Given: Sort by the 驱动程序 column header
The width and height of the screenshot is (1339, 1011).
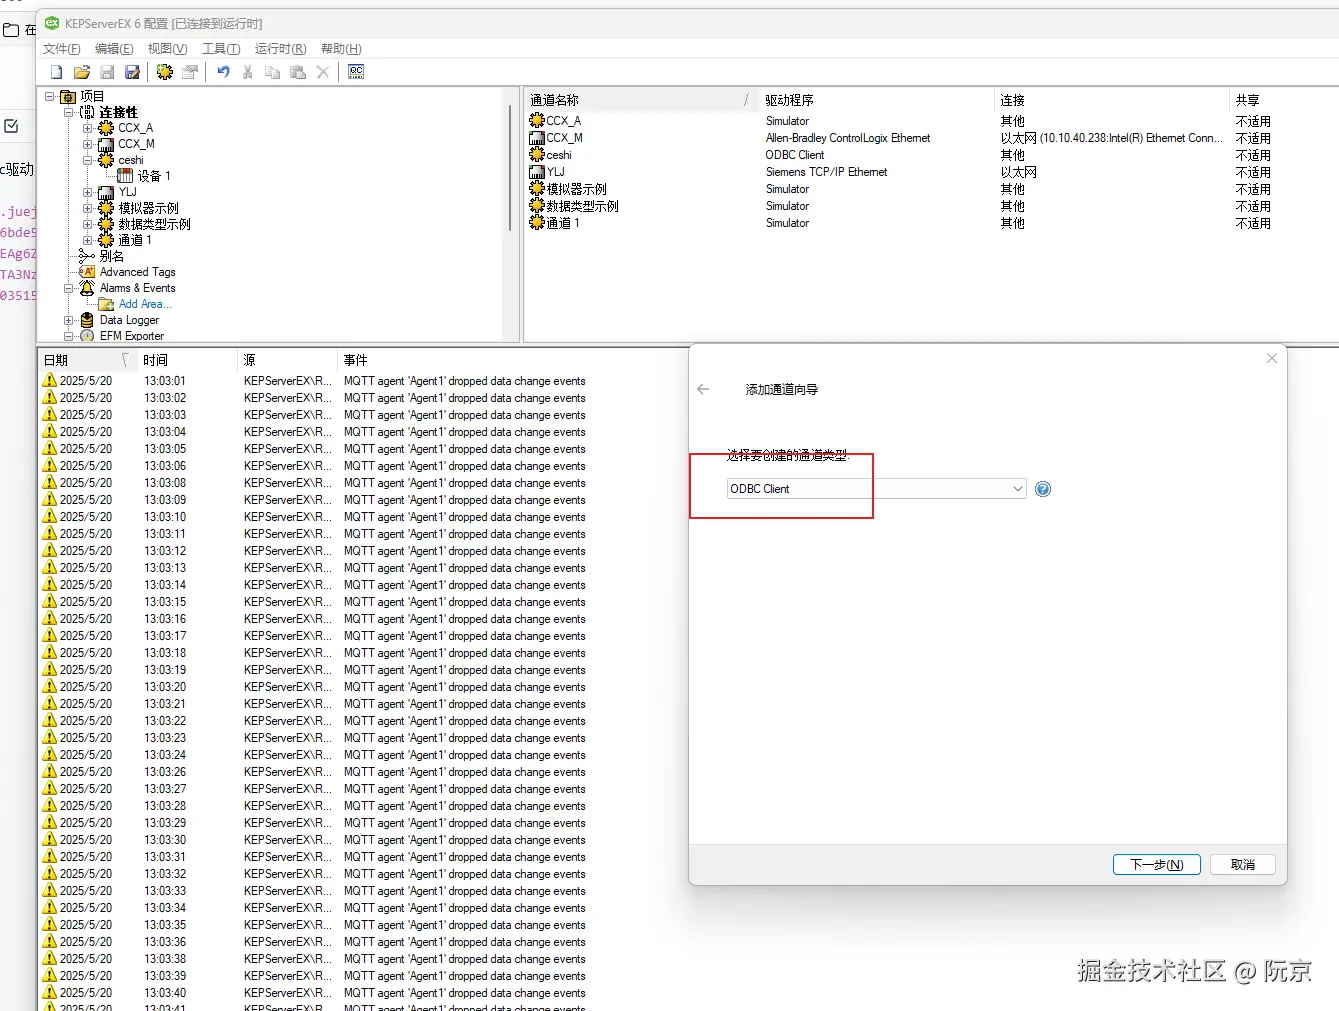Looking at the screenshot, I should click(875, 100).
